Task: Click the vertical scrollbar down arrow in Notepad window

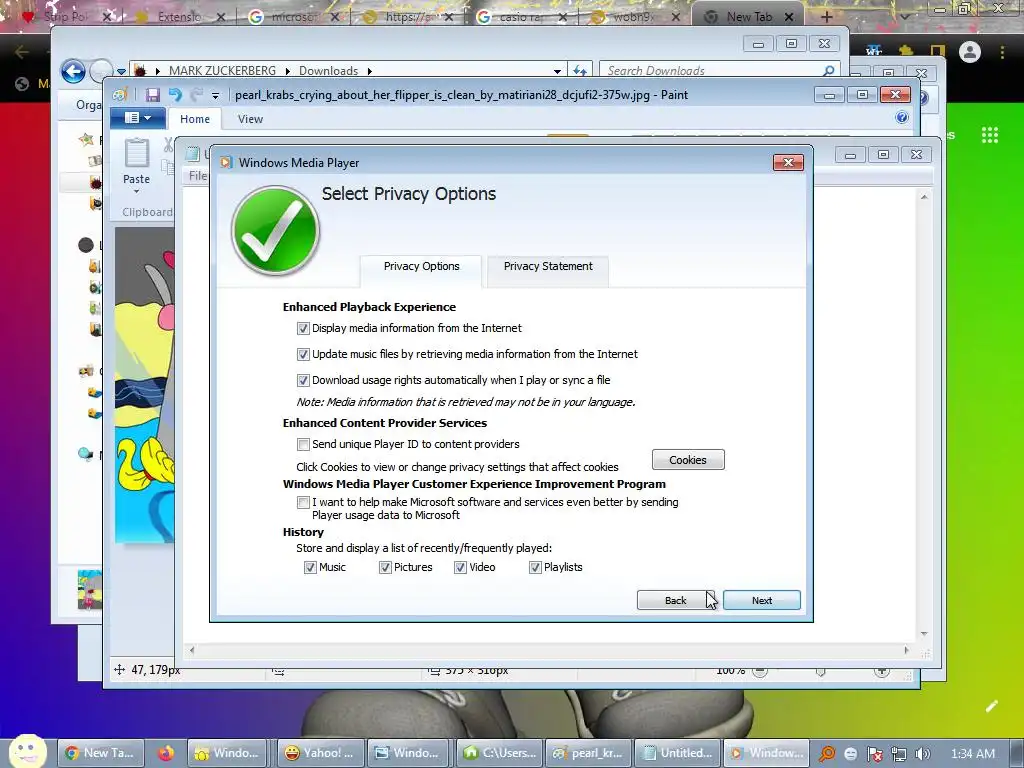Action: [924, 633]
